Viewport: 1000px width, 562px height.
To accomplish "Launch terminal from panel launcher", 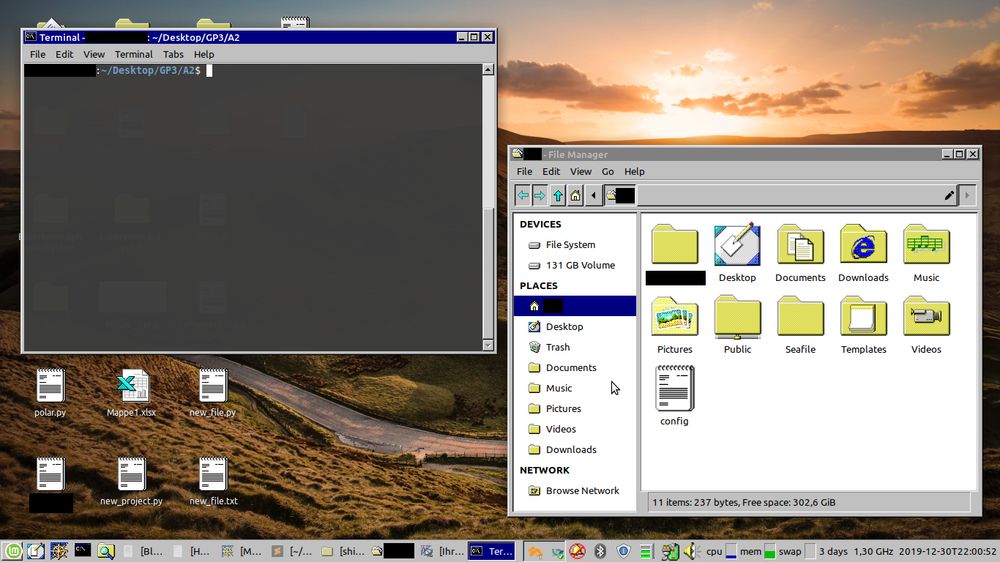I will click(82, 551).
